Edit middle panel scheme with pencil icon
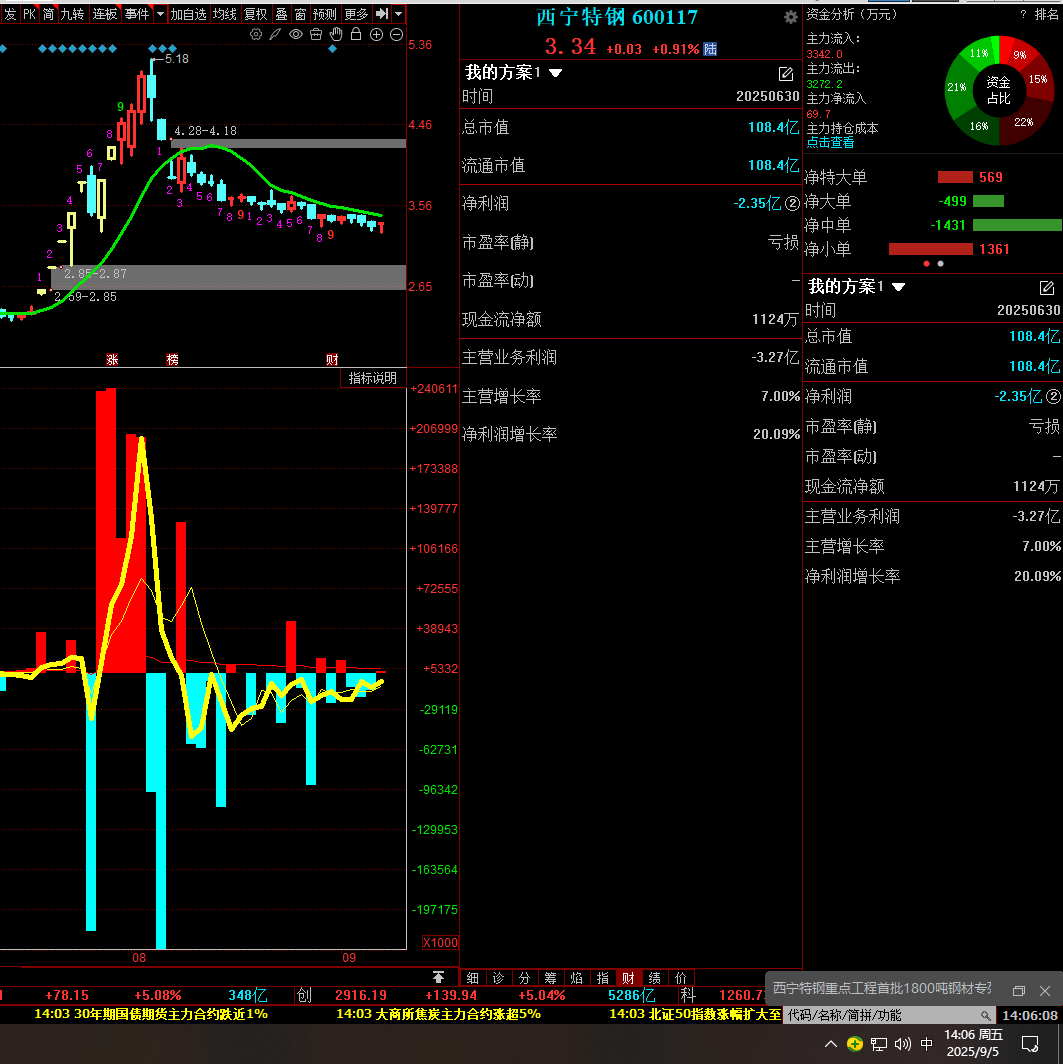Image resolution: width=1063 pixels, height=1064 pixels. (x=786, y=74)
